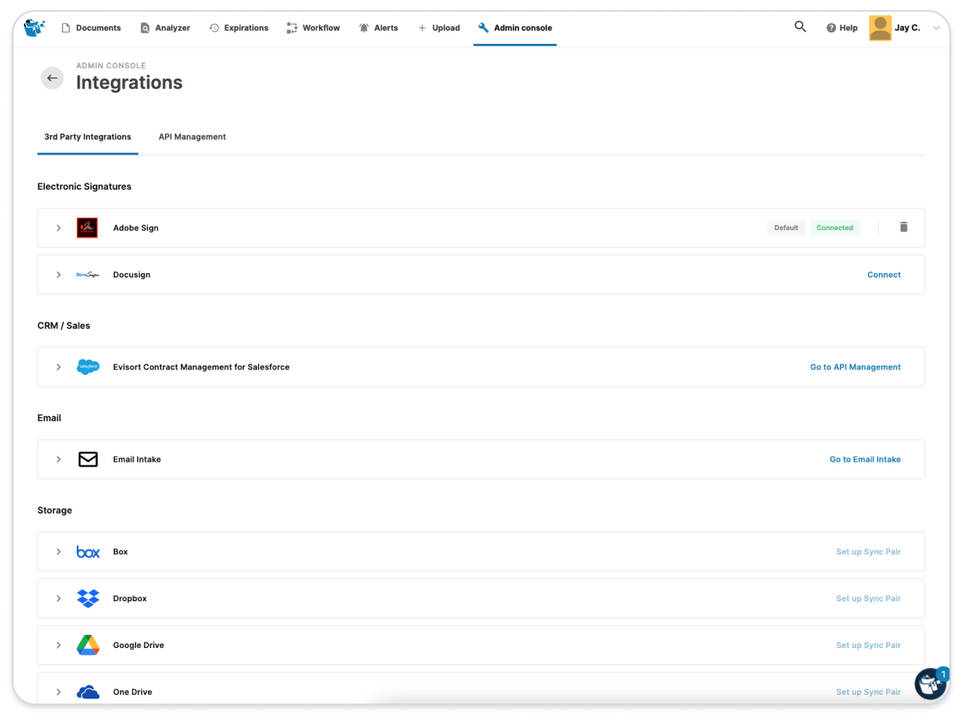Expand the Adobe Sign integration row
The height and width of the screenshot is (721, 960).
tap(58, 227)
